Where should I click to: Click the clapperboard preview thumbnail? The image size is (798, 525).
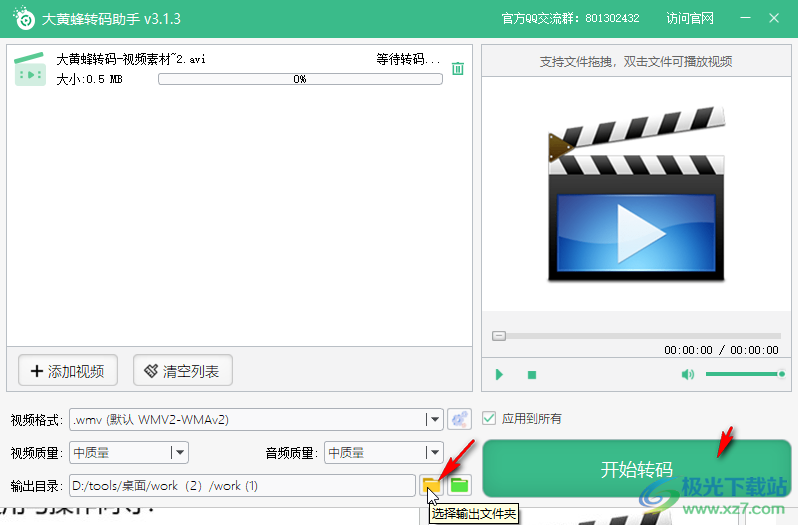[x=636, y=194]
